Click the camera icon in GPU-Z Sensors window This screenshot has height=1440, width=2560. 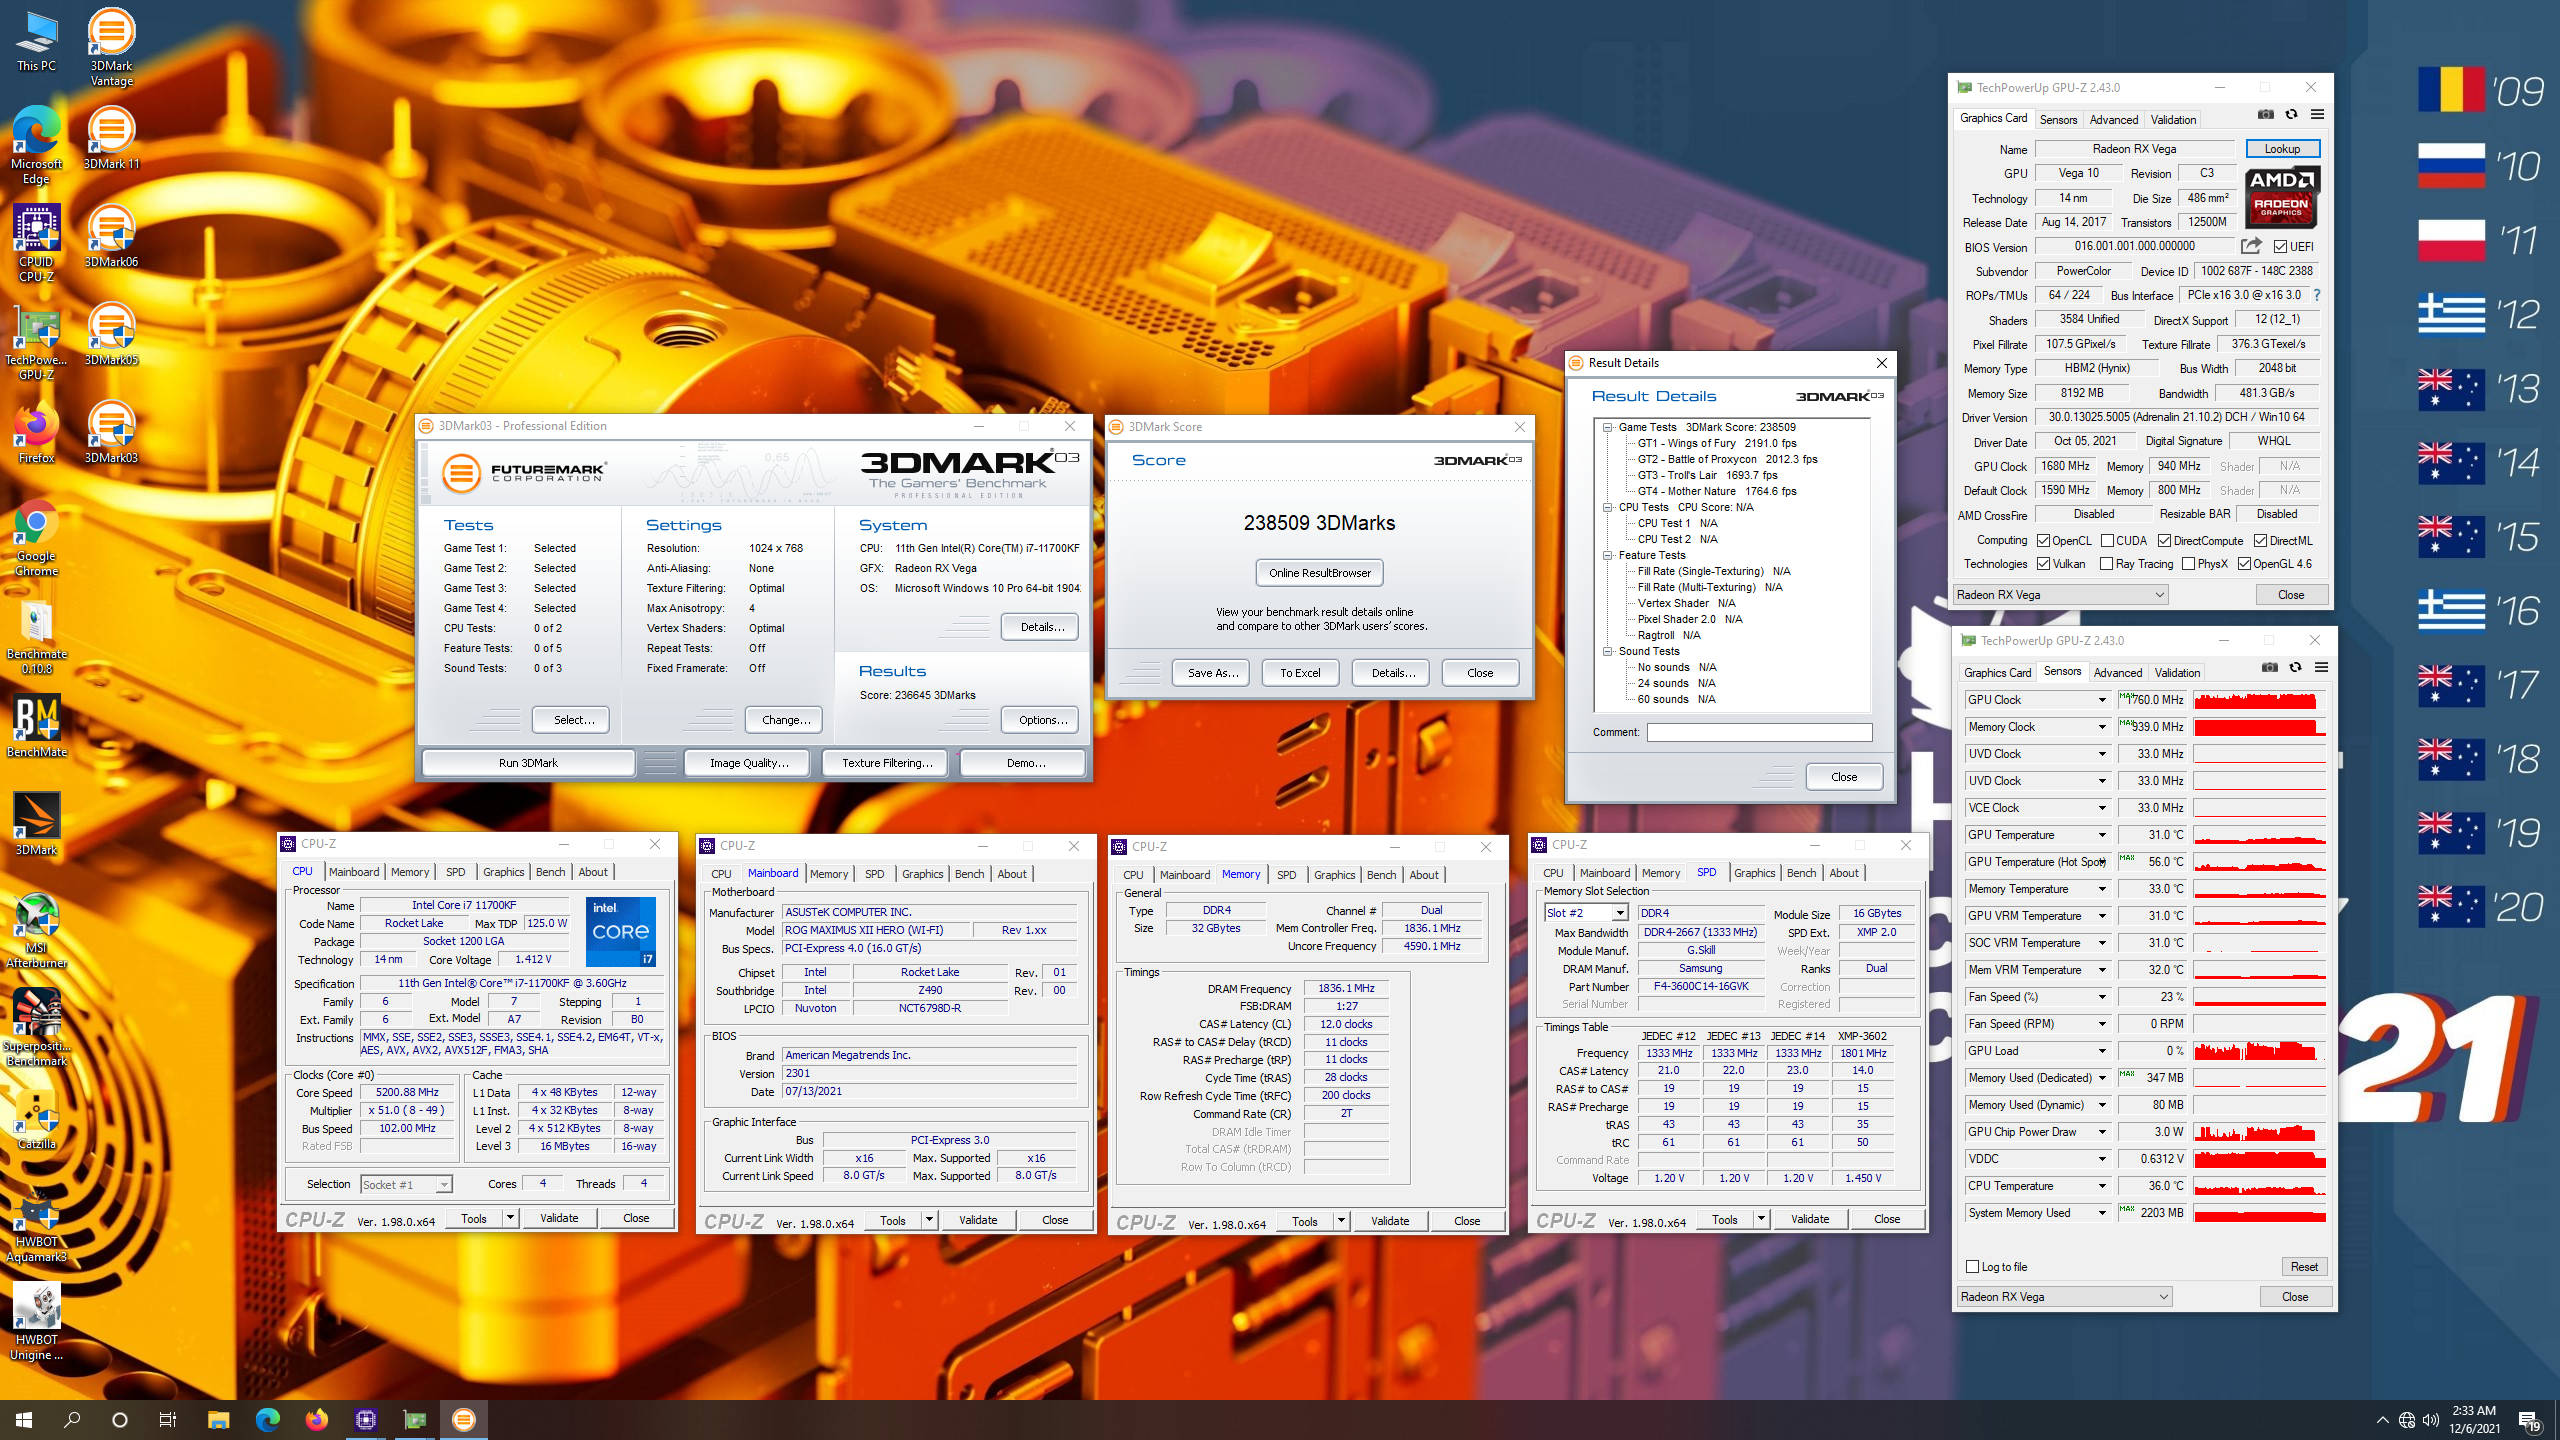click(2270, 668)
